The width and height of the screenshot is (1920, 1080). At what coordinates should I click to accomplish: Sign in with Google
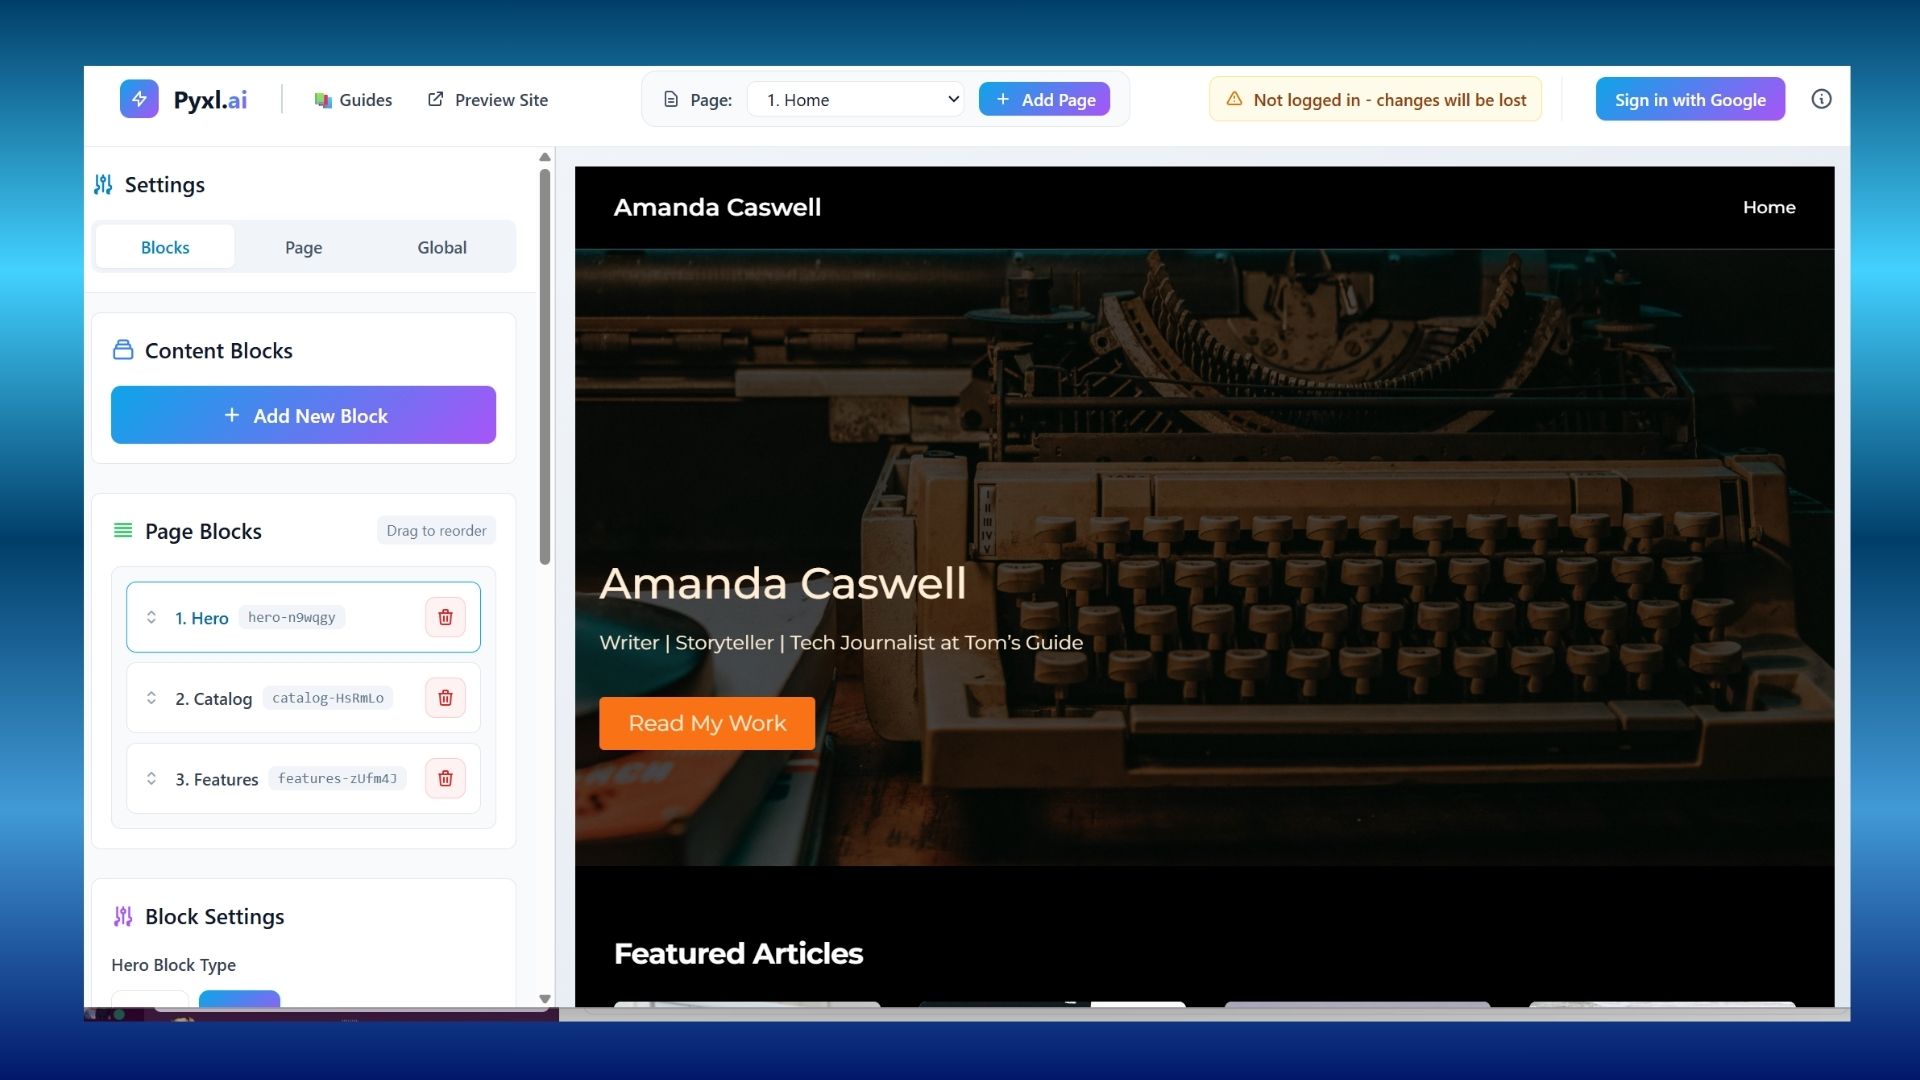pos(1689,99)
